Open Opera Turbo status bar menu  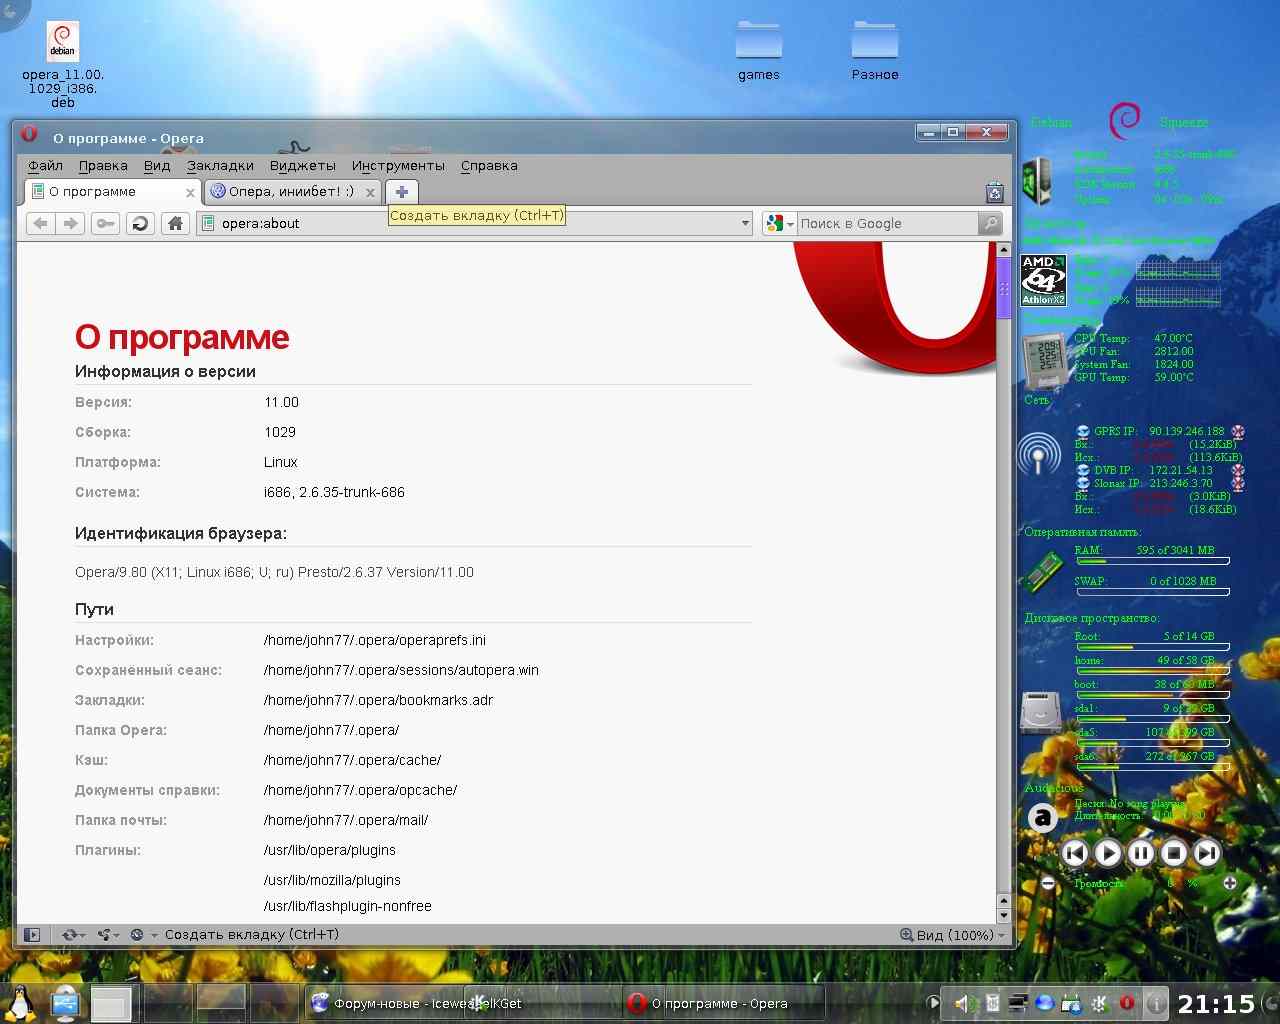(144, 935)
